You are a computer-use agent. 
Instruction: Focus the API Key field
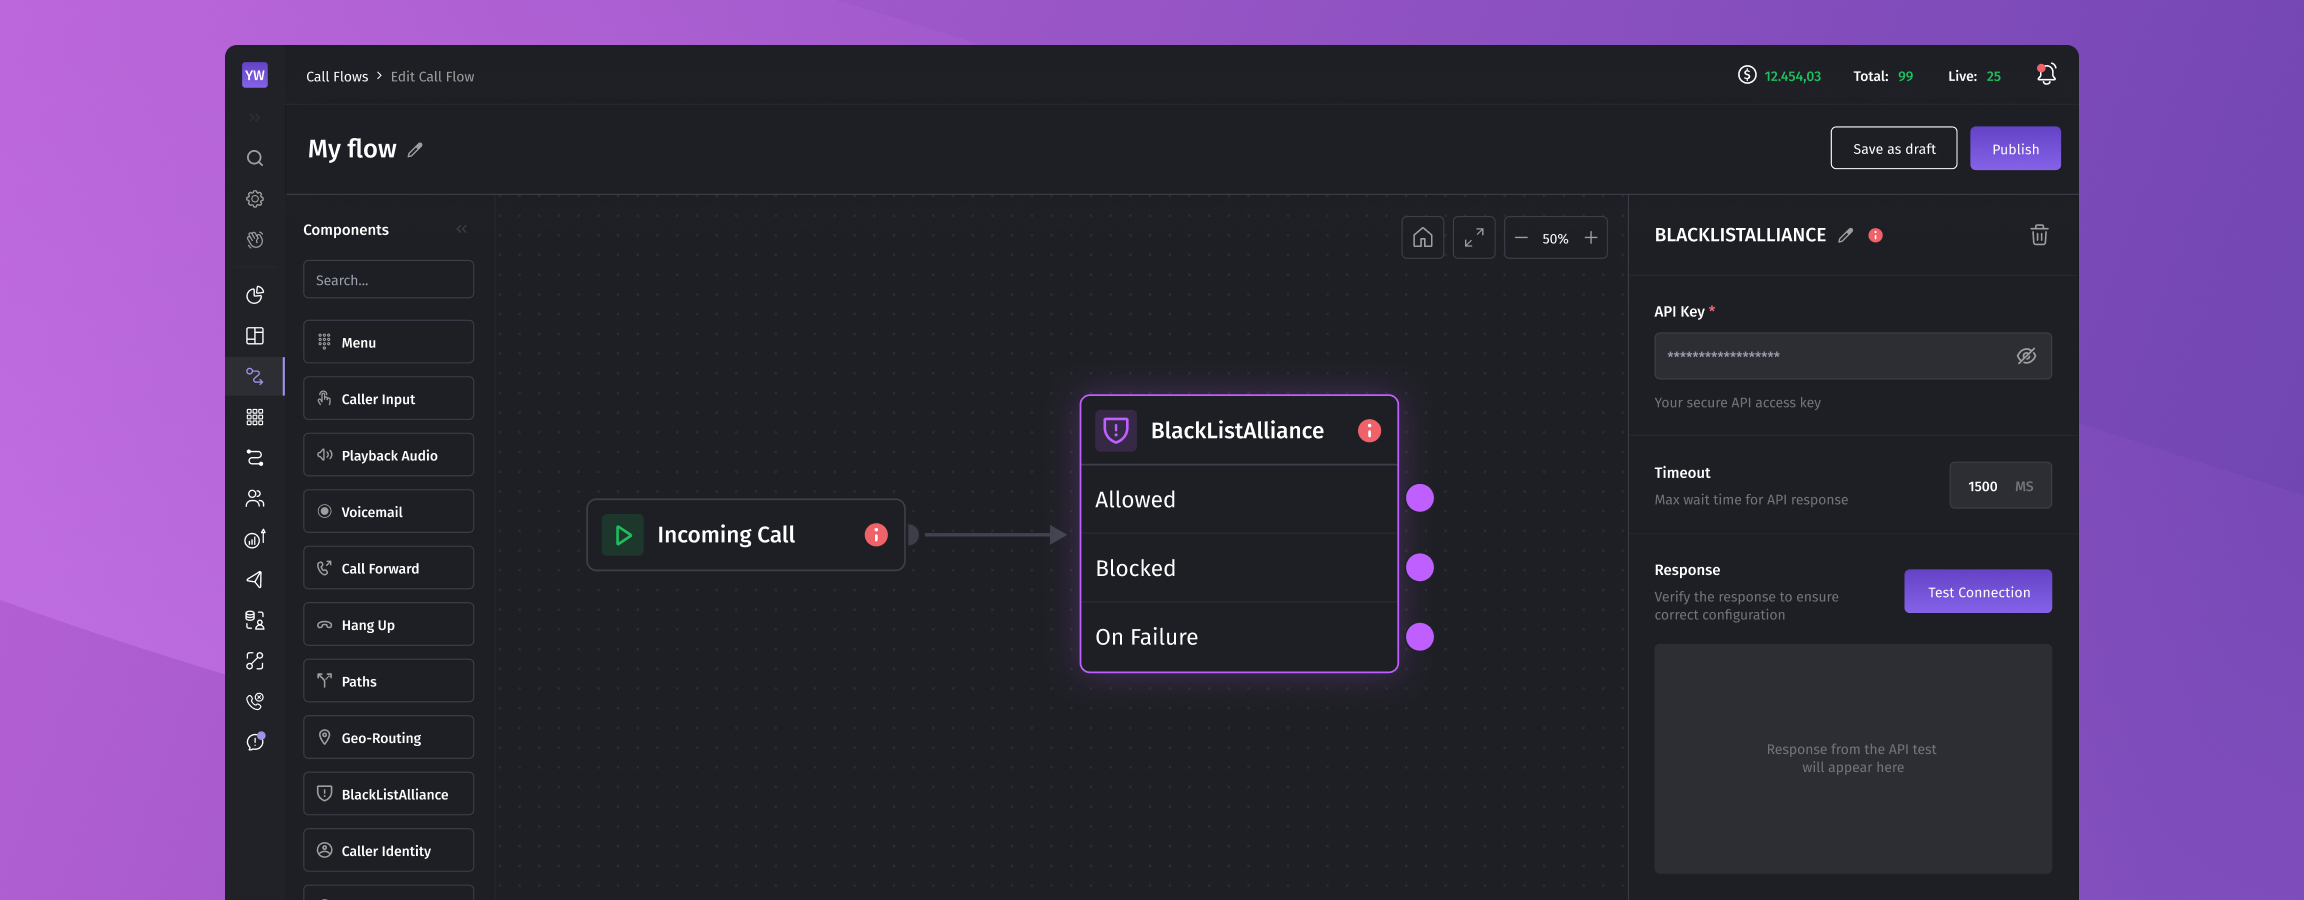pyautogui.click(x=1852, y=356)
